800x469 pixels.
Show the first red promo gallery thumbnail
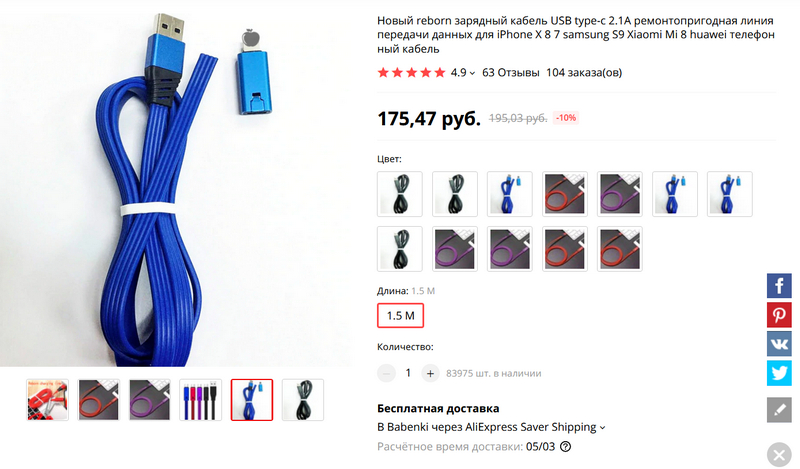(x=47, y=400)
